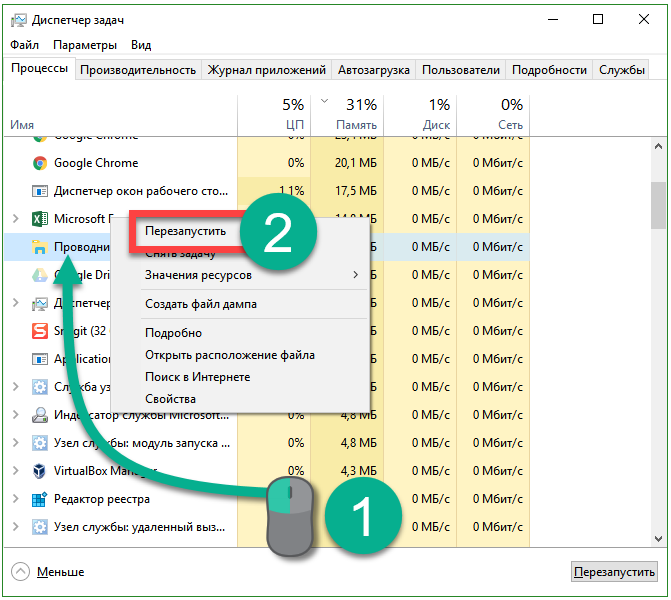Click the Редактор реестра icon
Screen dimensions: 671x600
point(40,499)
